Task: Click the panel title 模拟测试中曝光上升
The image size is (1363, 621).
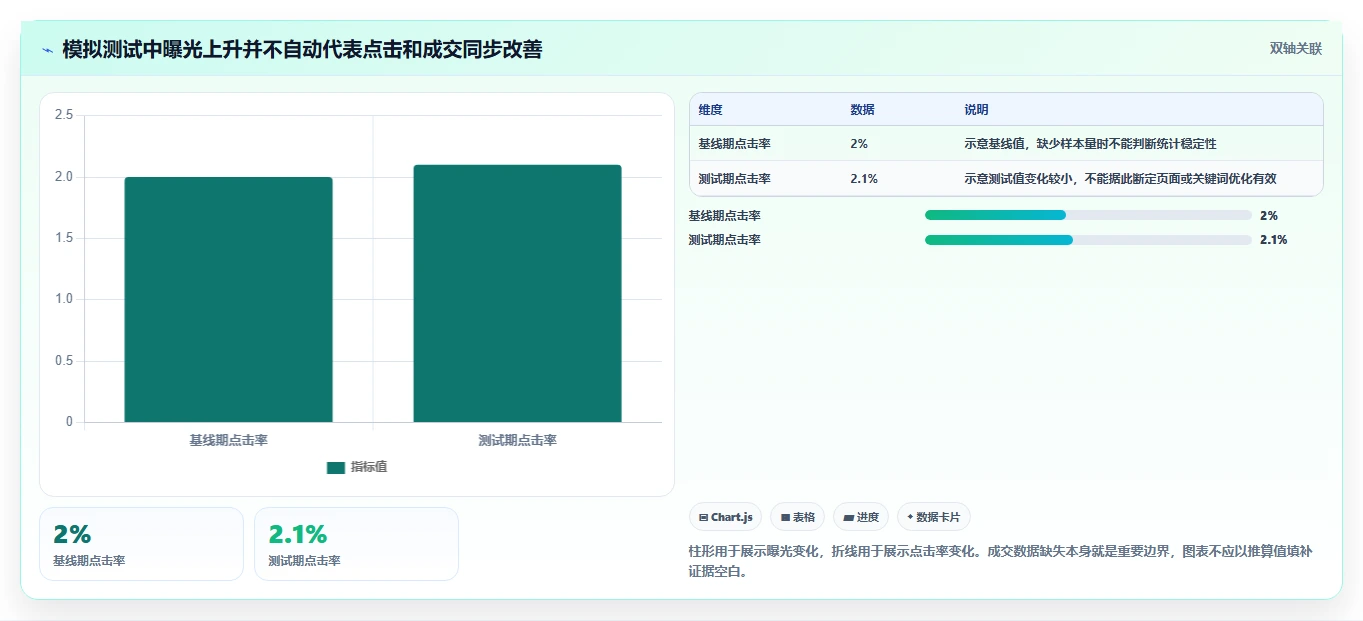Action: coord(302,49)
